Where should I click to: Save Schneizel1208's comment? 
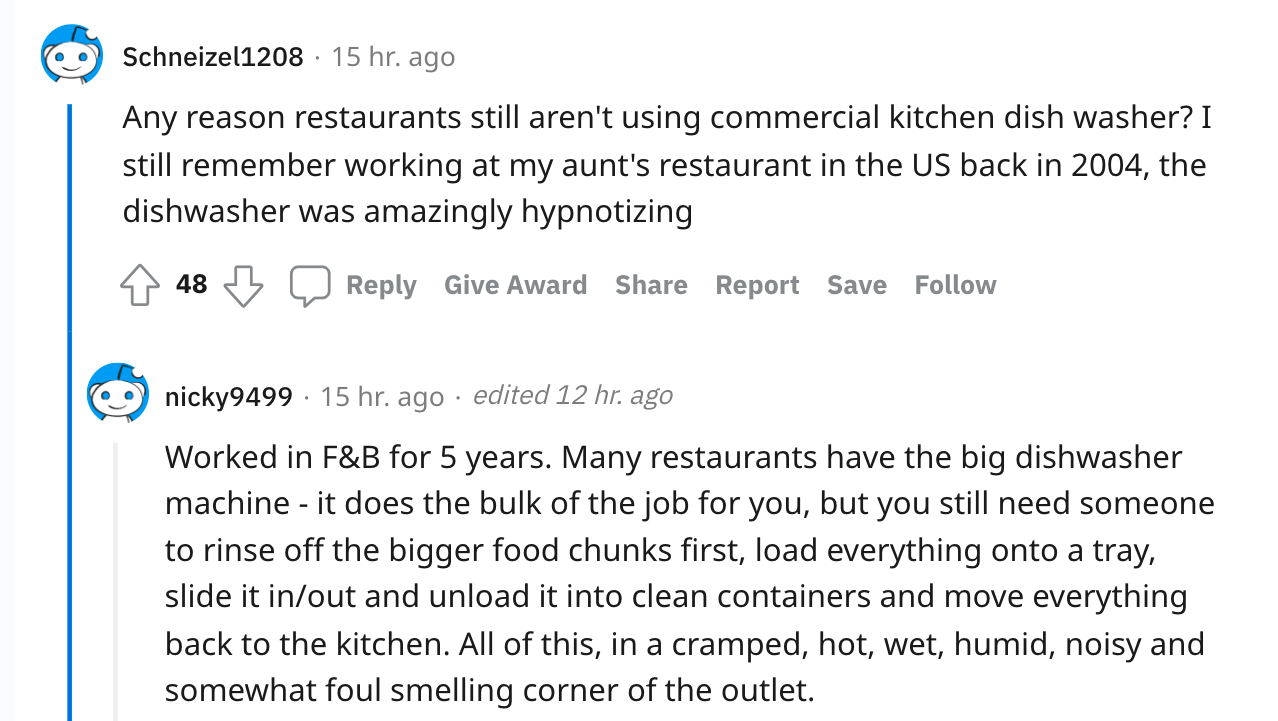[x=856, y=286]
